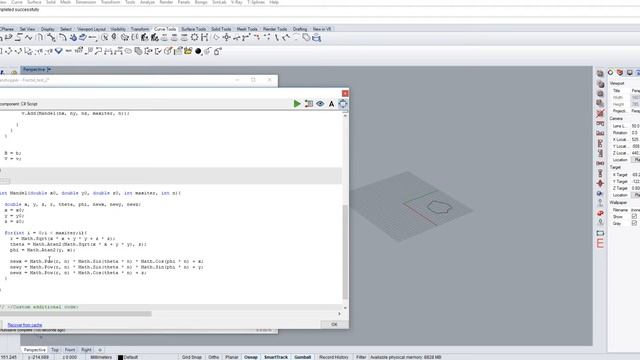
Task: Toggle SmartTrack in the status bar
Action: click(276, 357)
